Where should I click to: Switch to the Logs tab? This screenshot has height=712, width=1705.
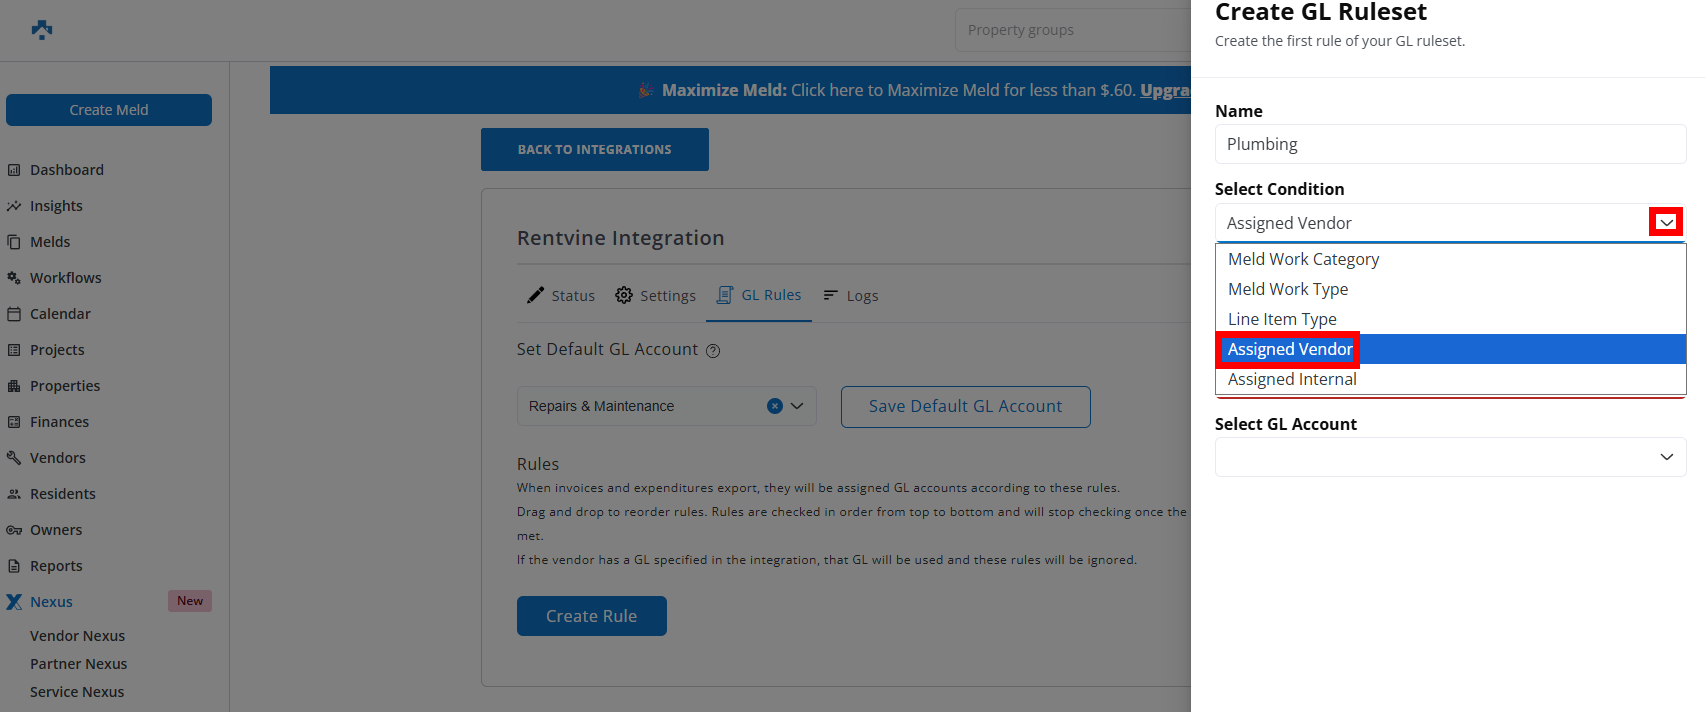coord(851,296)
